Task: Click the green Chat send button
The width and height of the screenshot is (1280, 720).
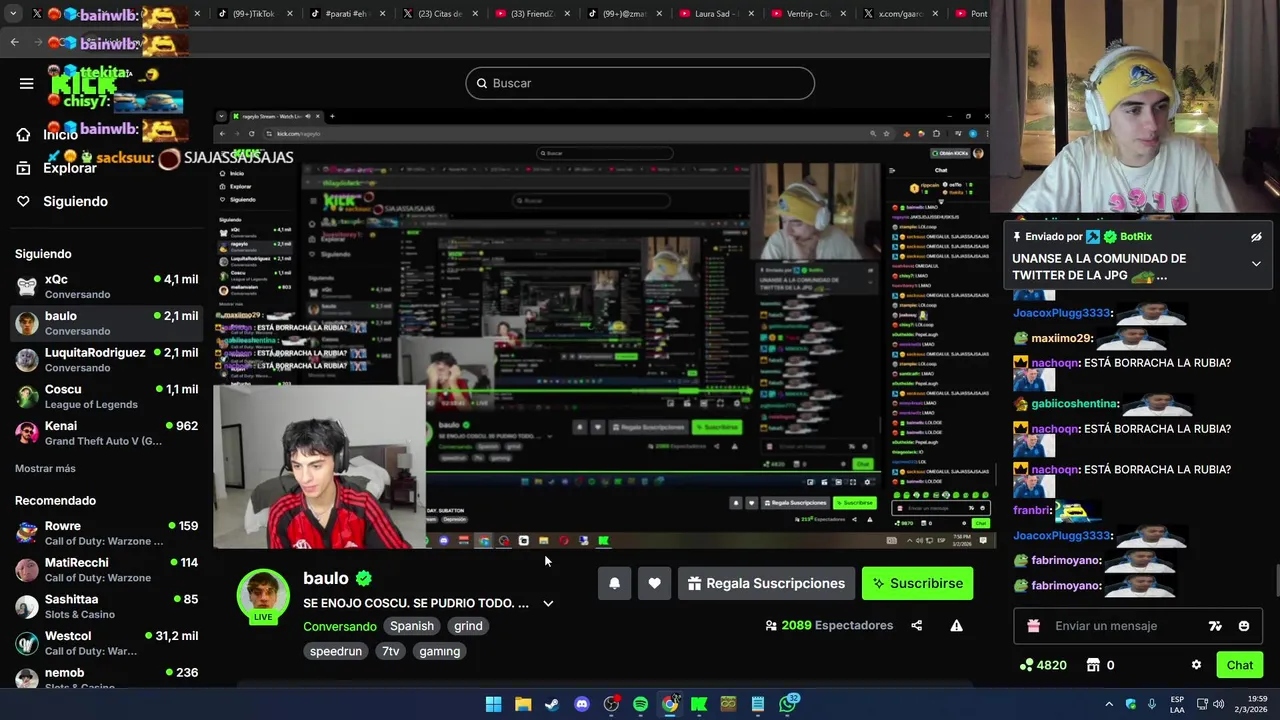Action: pyautogui.click(x=1239, y=665)
